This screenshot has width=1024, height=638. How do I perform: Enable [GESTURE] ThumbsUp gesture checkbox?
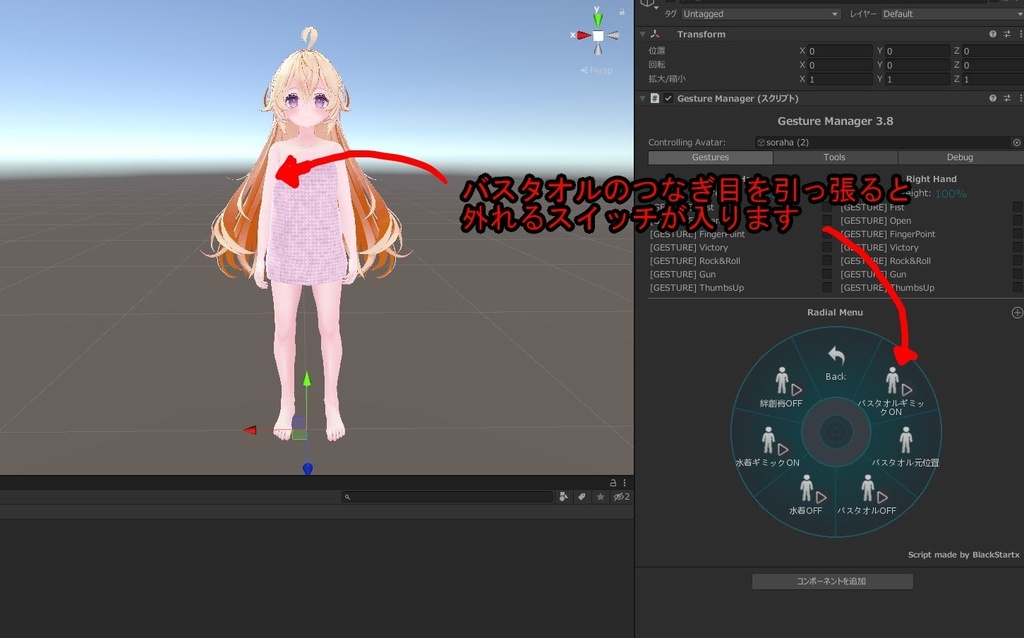827,287
